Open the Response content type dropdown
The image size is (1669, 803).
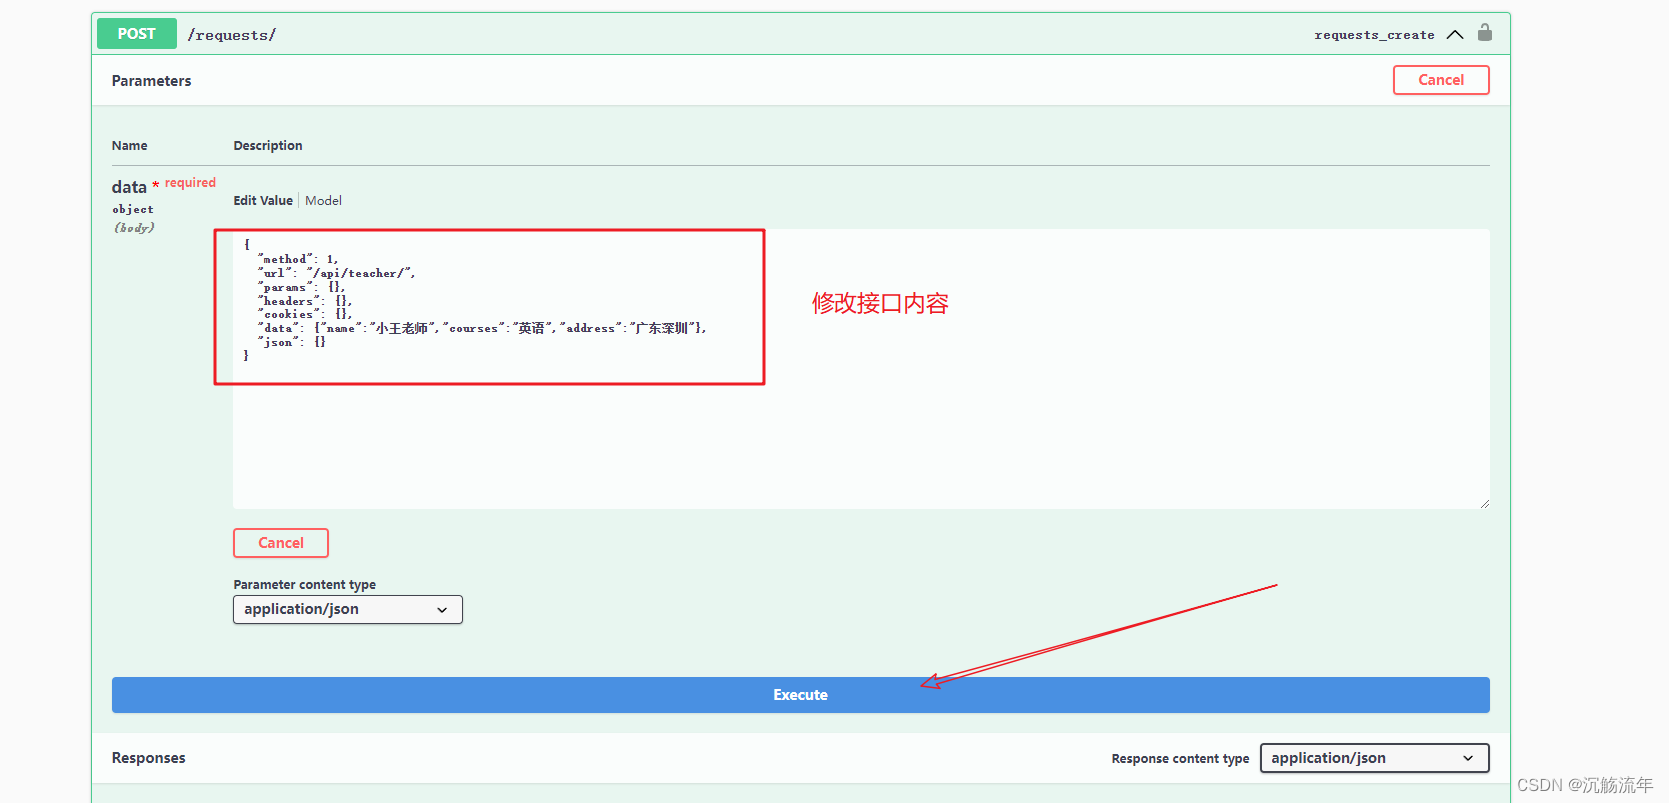(x=1375, y=758)
